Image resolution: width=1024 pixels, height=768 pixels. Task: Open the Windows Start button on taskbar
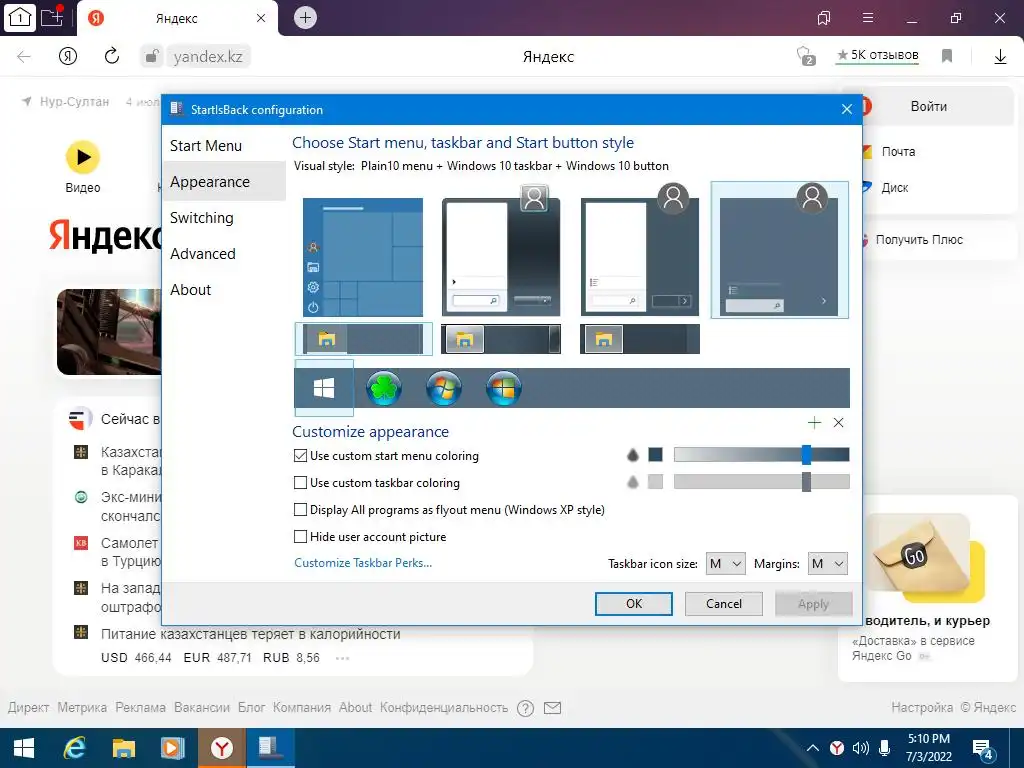pyautogui.click(x=24, y=748)
